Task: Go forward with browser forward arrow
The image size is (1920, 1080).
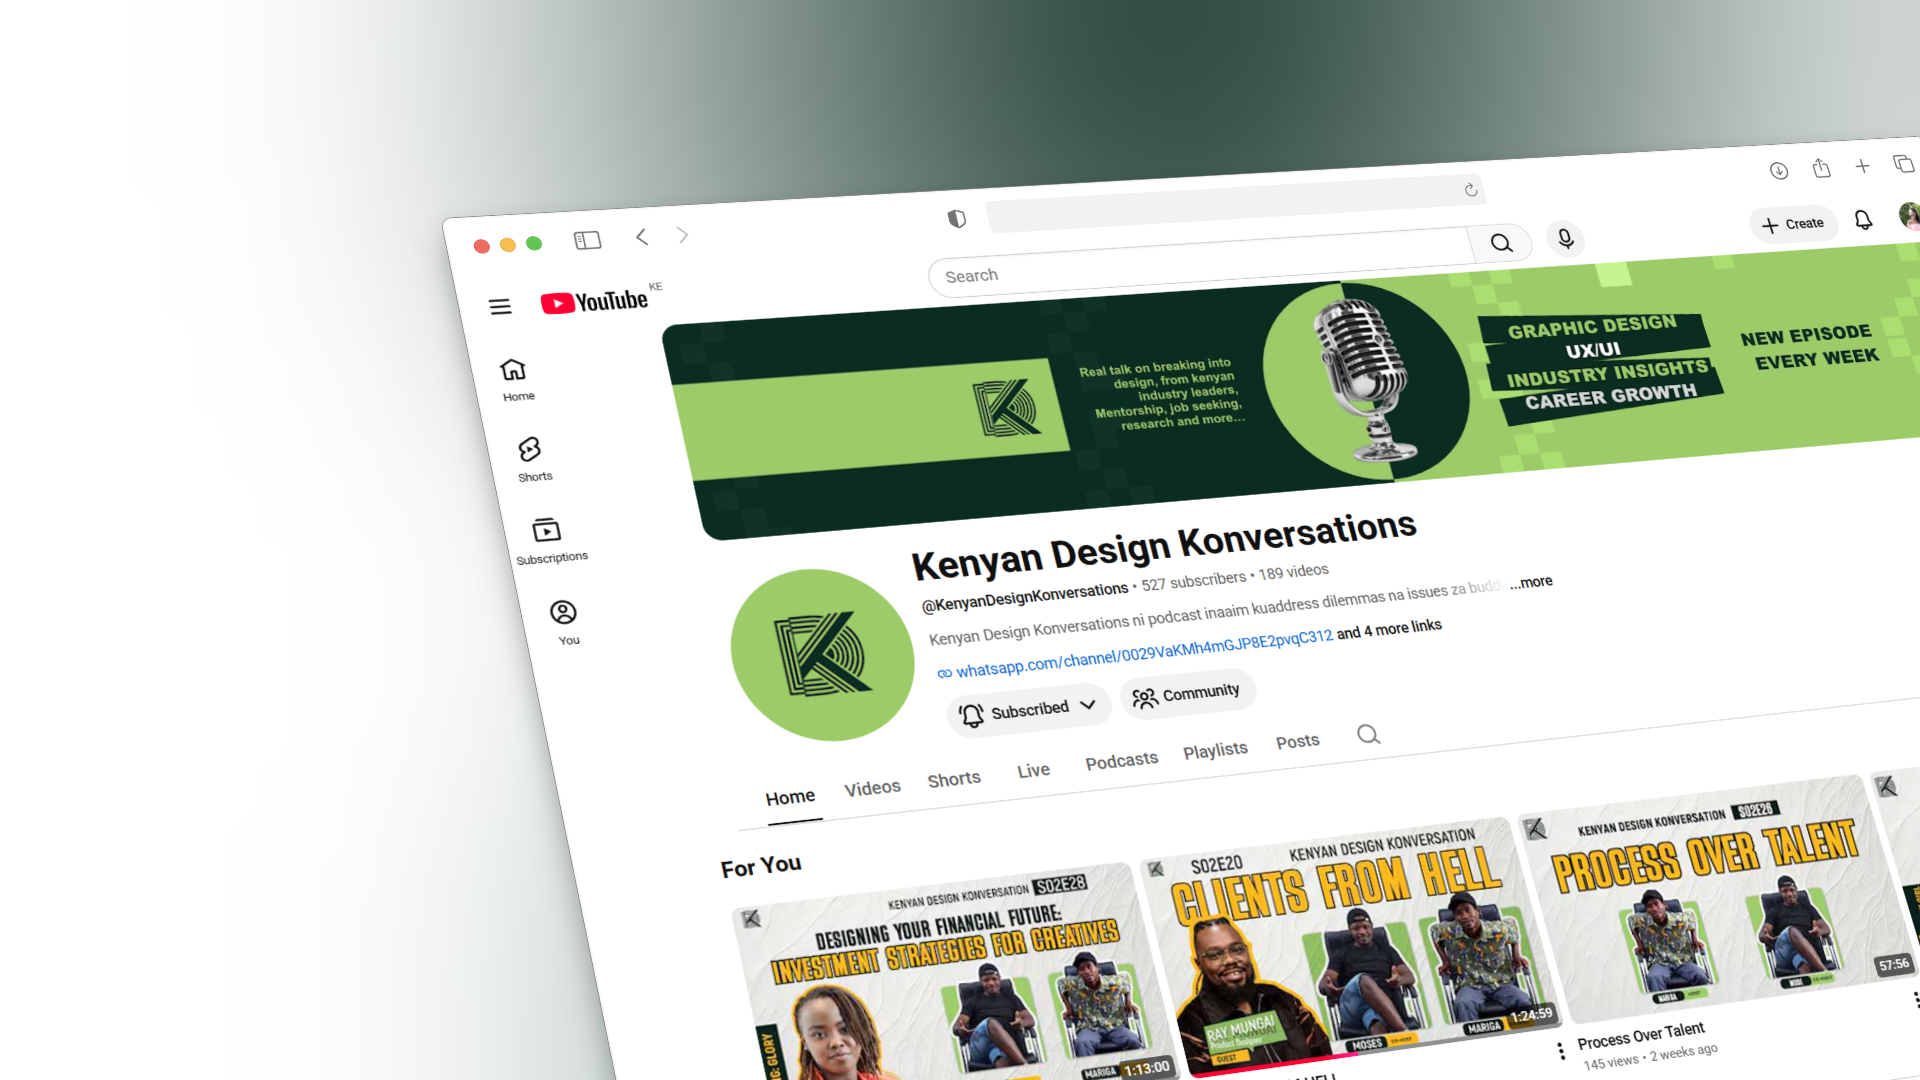Action: click(682, 235)
